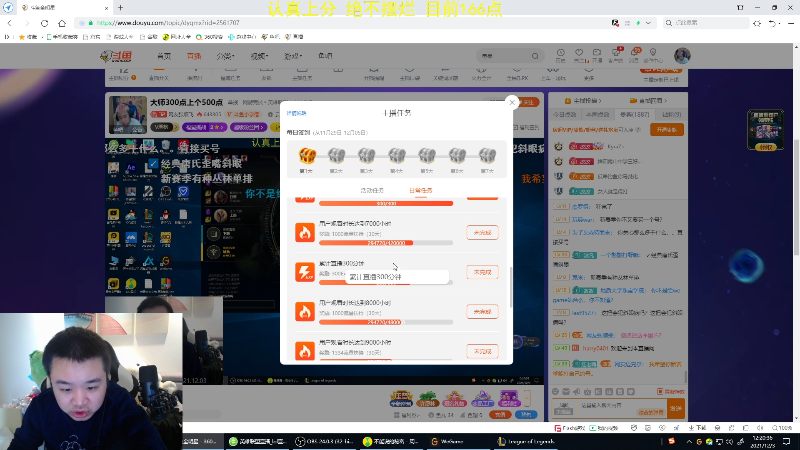
Task: Claim the golden day 1 sign-in chest
Action: pyautogui.click(x=307, y=156)
